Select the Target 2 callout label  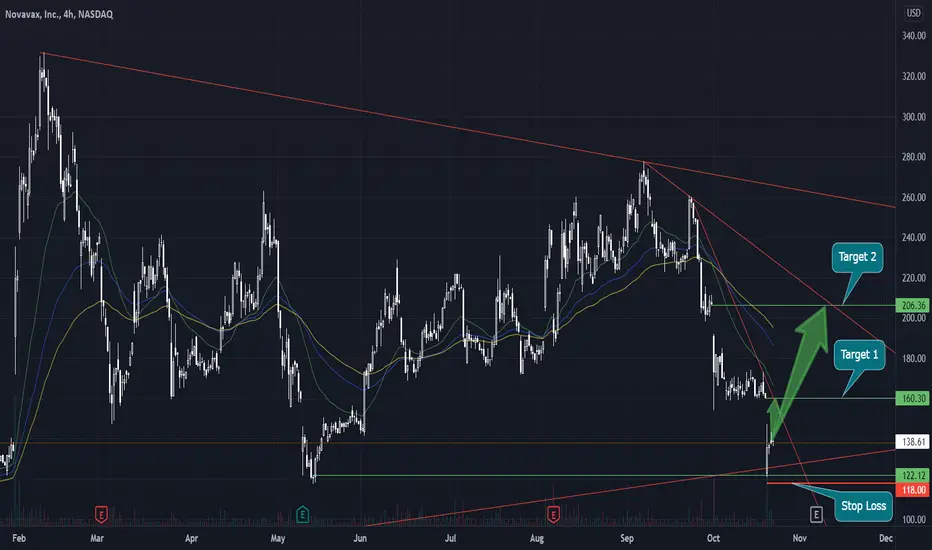(857, 257)
